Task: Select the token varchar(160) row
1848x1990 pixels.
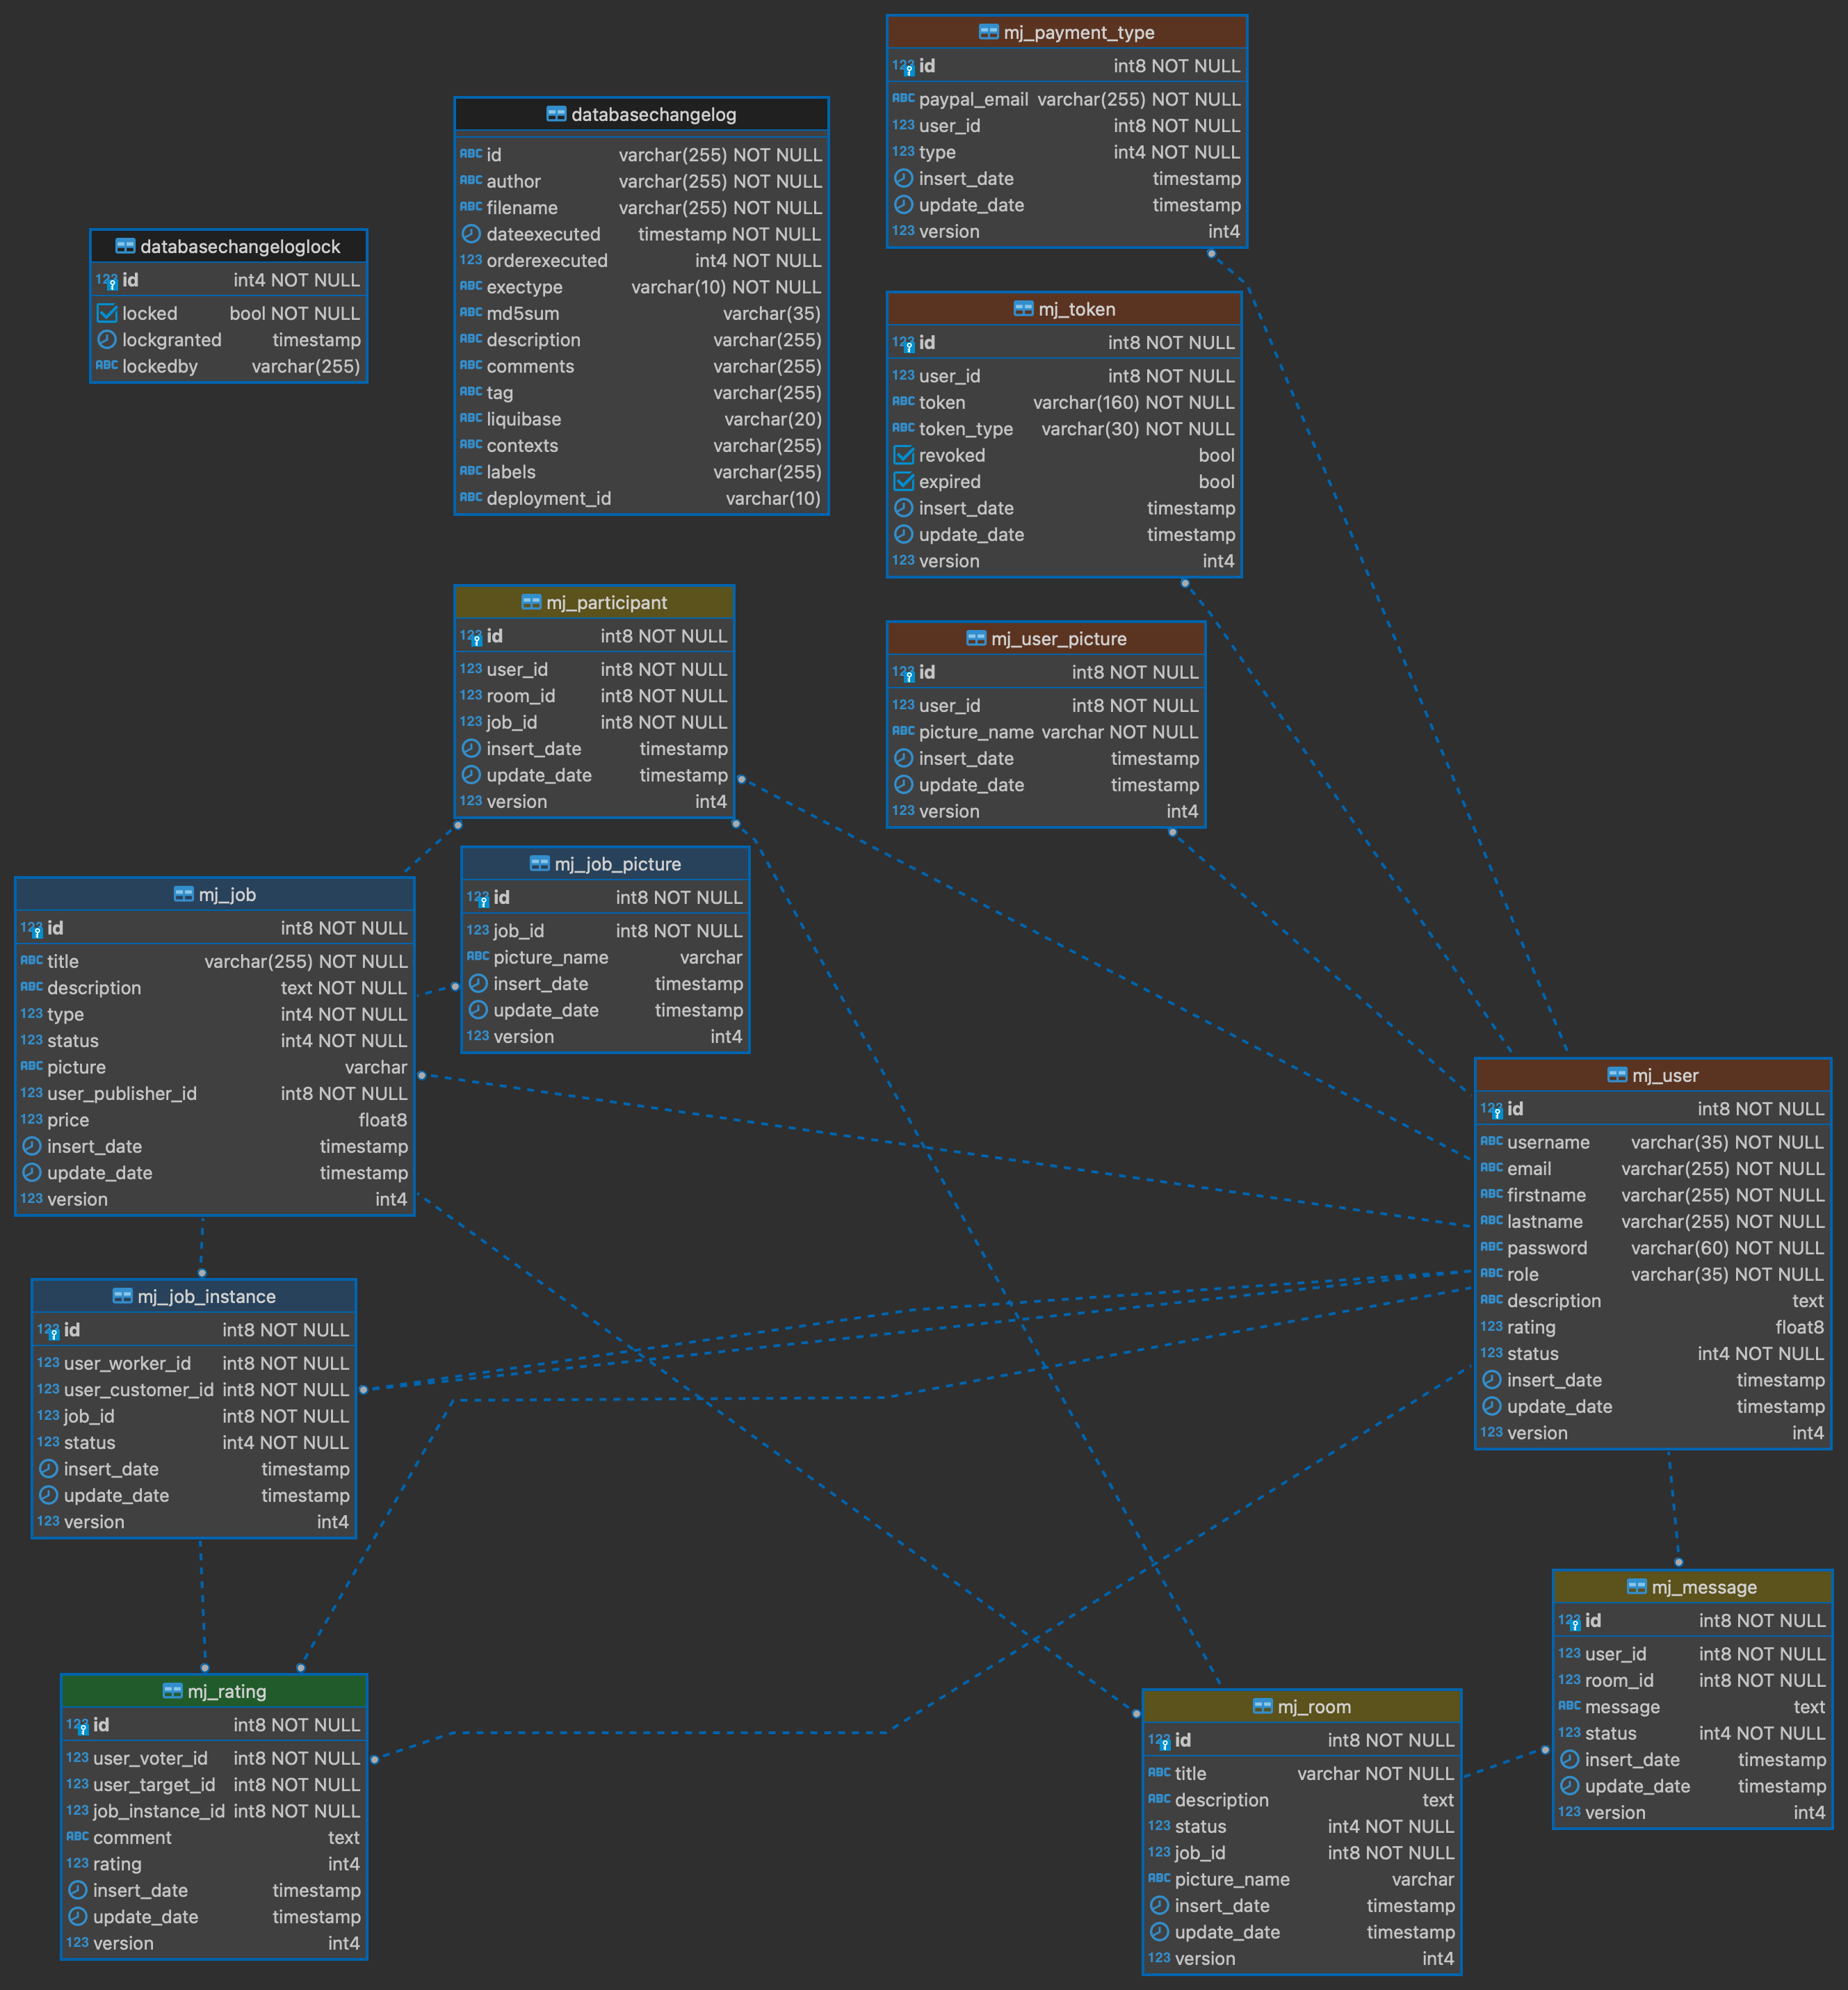Action: point(1064,402)
